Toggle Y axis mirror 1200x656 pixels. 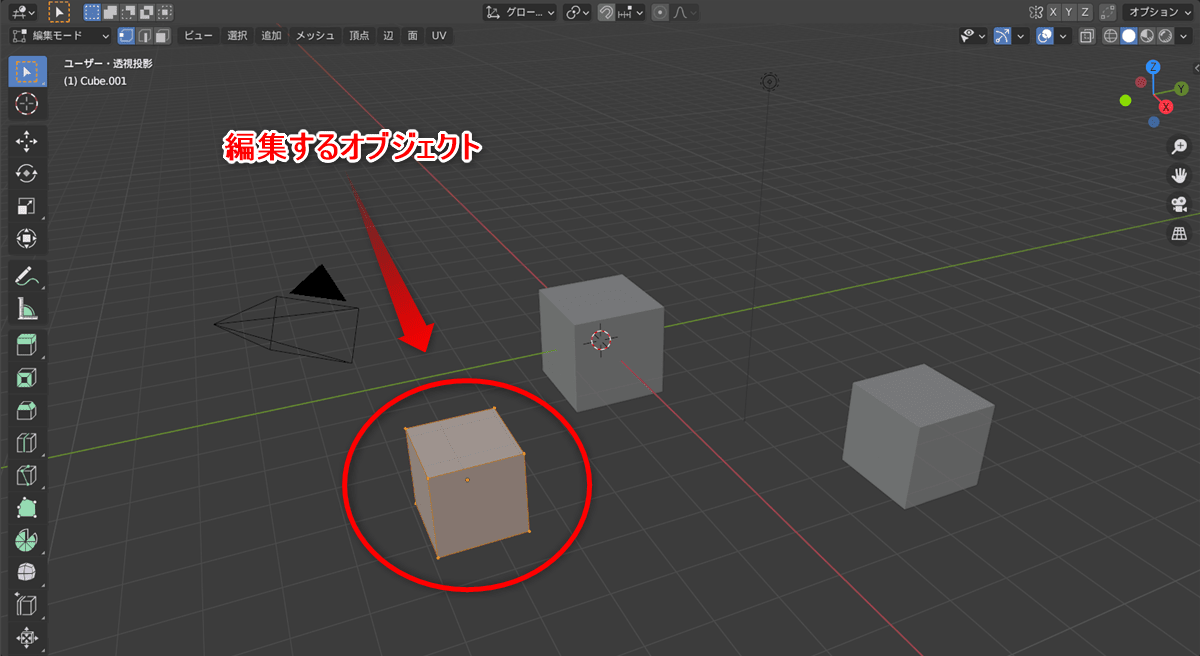tap(1069, 12)
